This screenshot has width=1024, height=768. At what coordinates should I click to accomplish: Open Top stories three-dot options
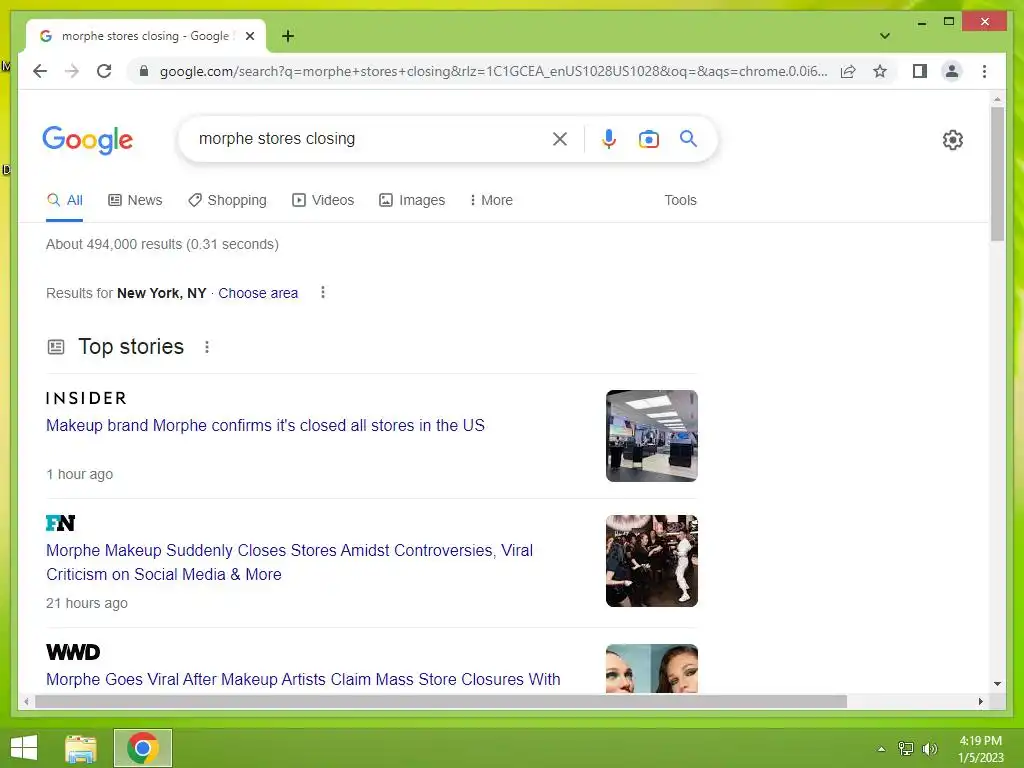[207, 347]
